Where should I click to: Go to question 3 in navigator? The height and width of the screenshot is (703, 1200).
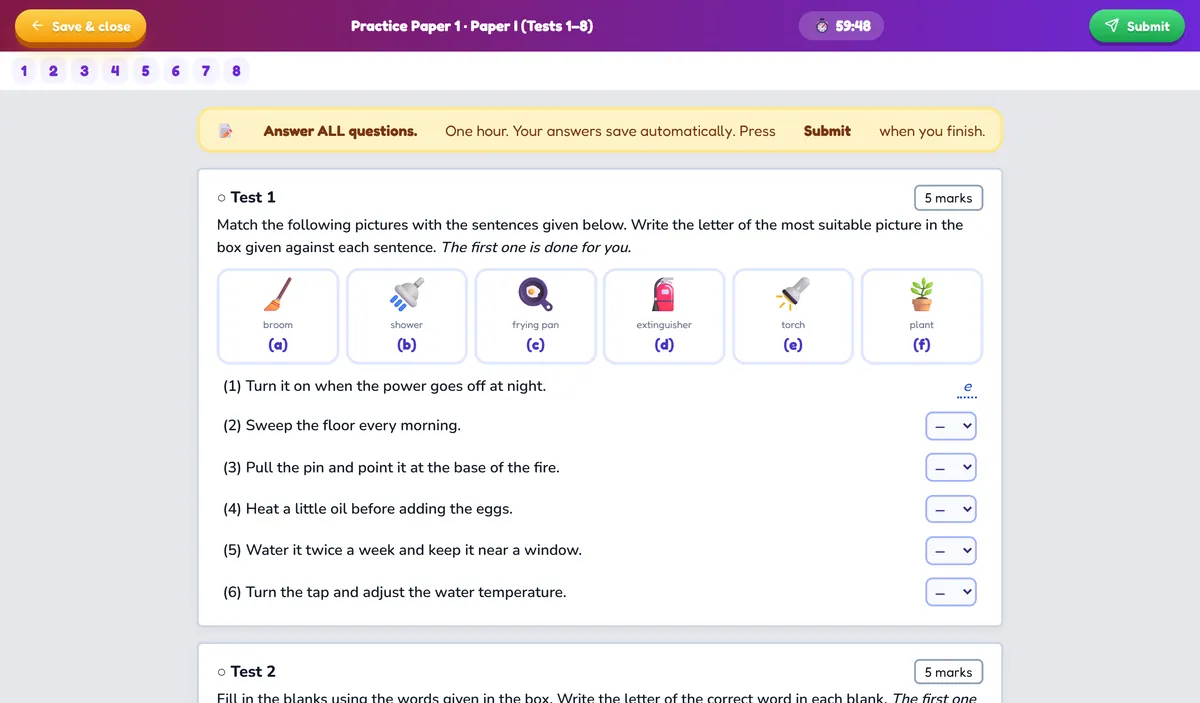84,71
